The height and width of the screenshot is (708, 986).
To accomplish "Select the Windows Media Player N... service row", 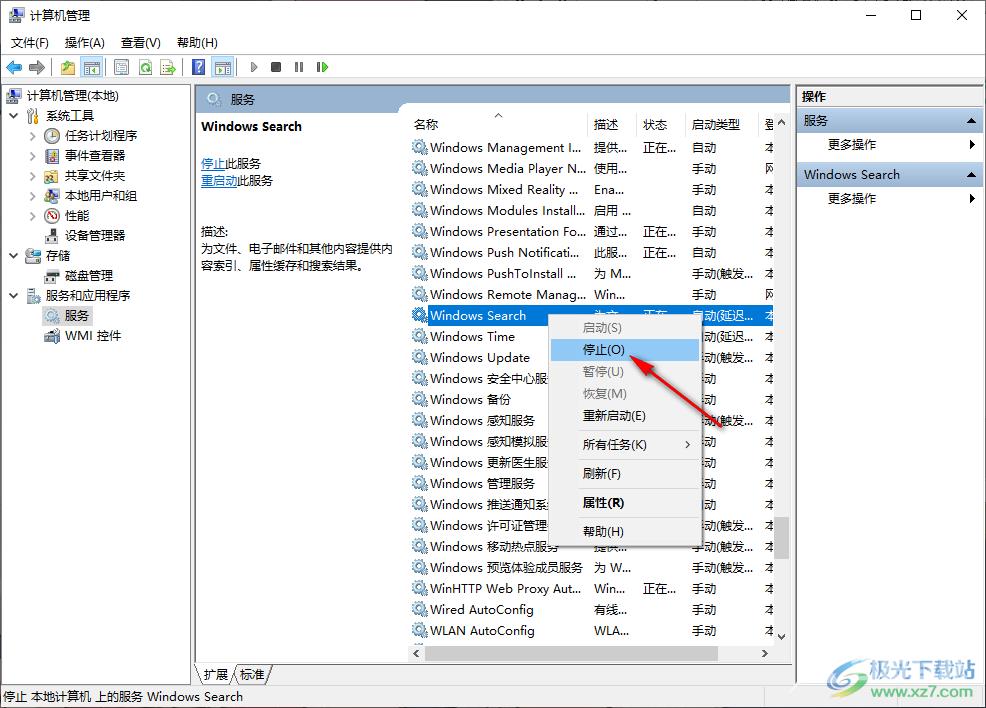I will coord(592,169).
